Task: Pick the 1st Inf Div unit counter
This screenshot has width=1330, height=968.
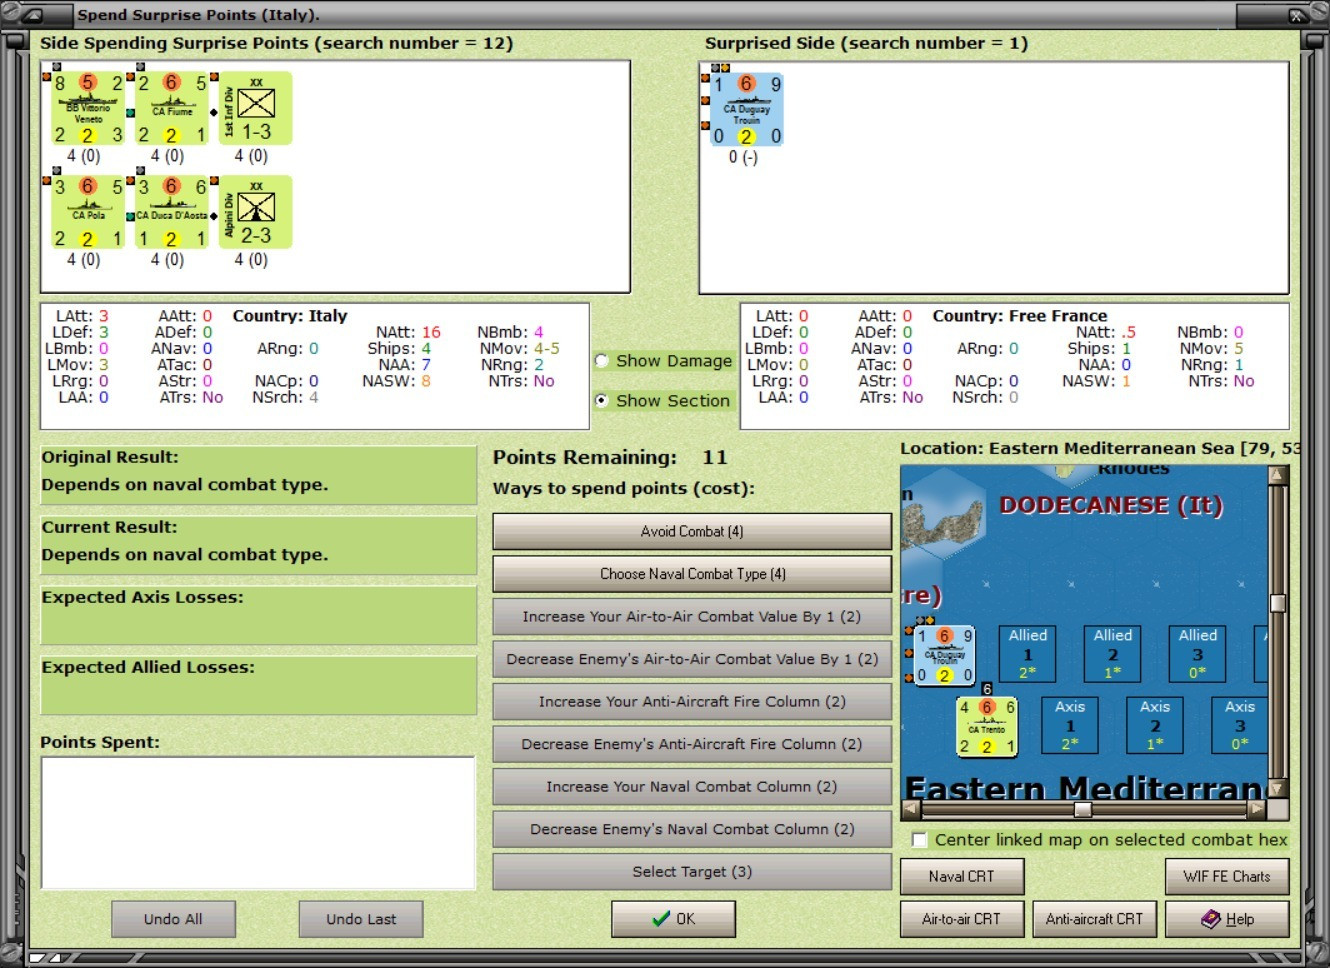Action: [255, 108]
